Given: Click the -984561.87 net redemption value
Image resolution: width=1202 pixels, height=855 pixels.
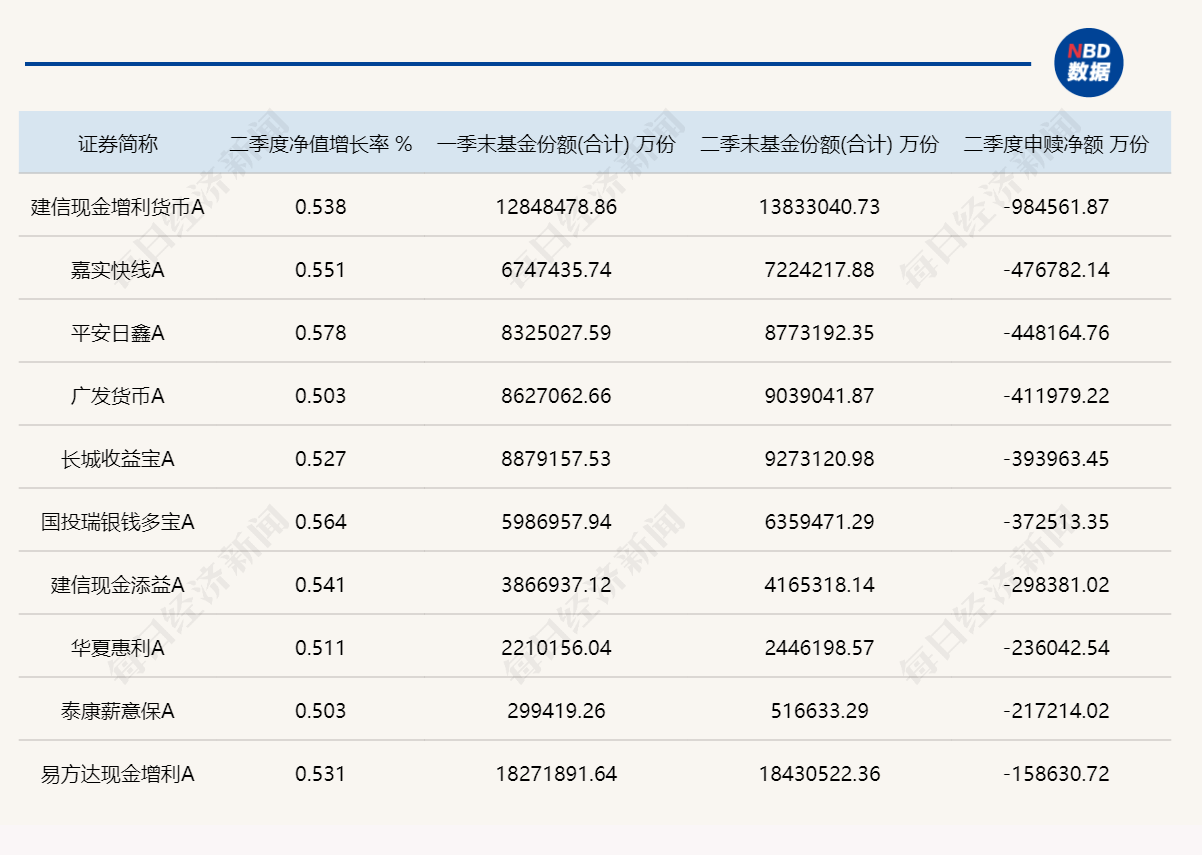Looking at the screenshot, I should click(1056, 207).
